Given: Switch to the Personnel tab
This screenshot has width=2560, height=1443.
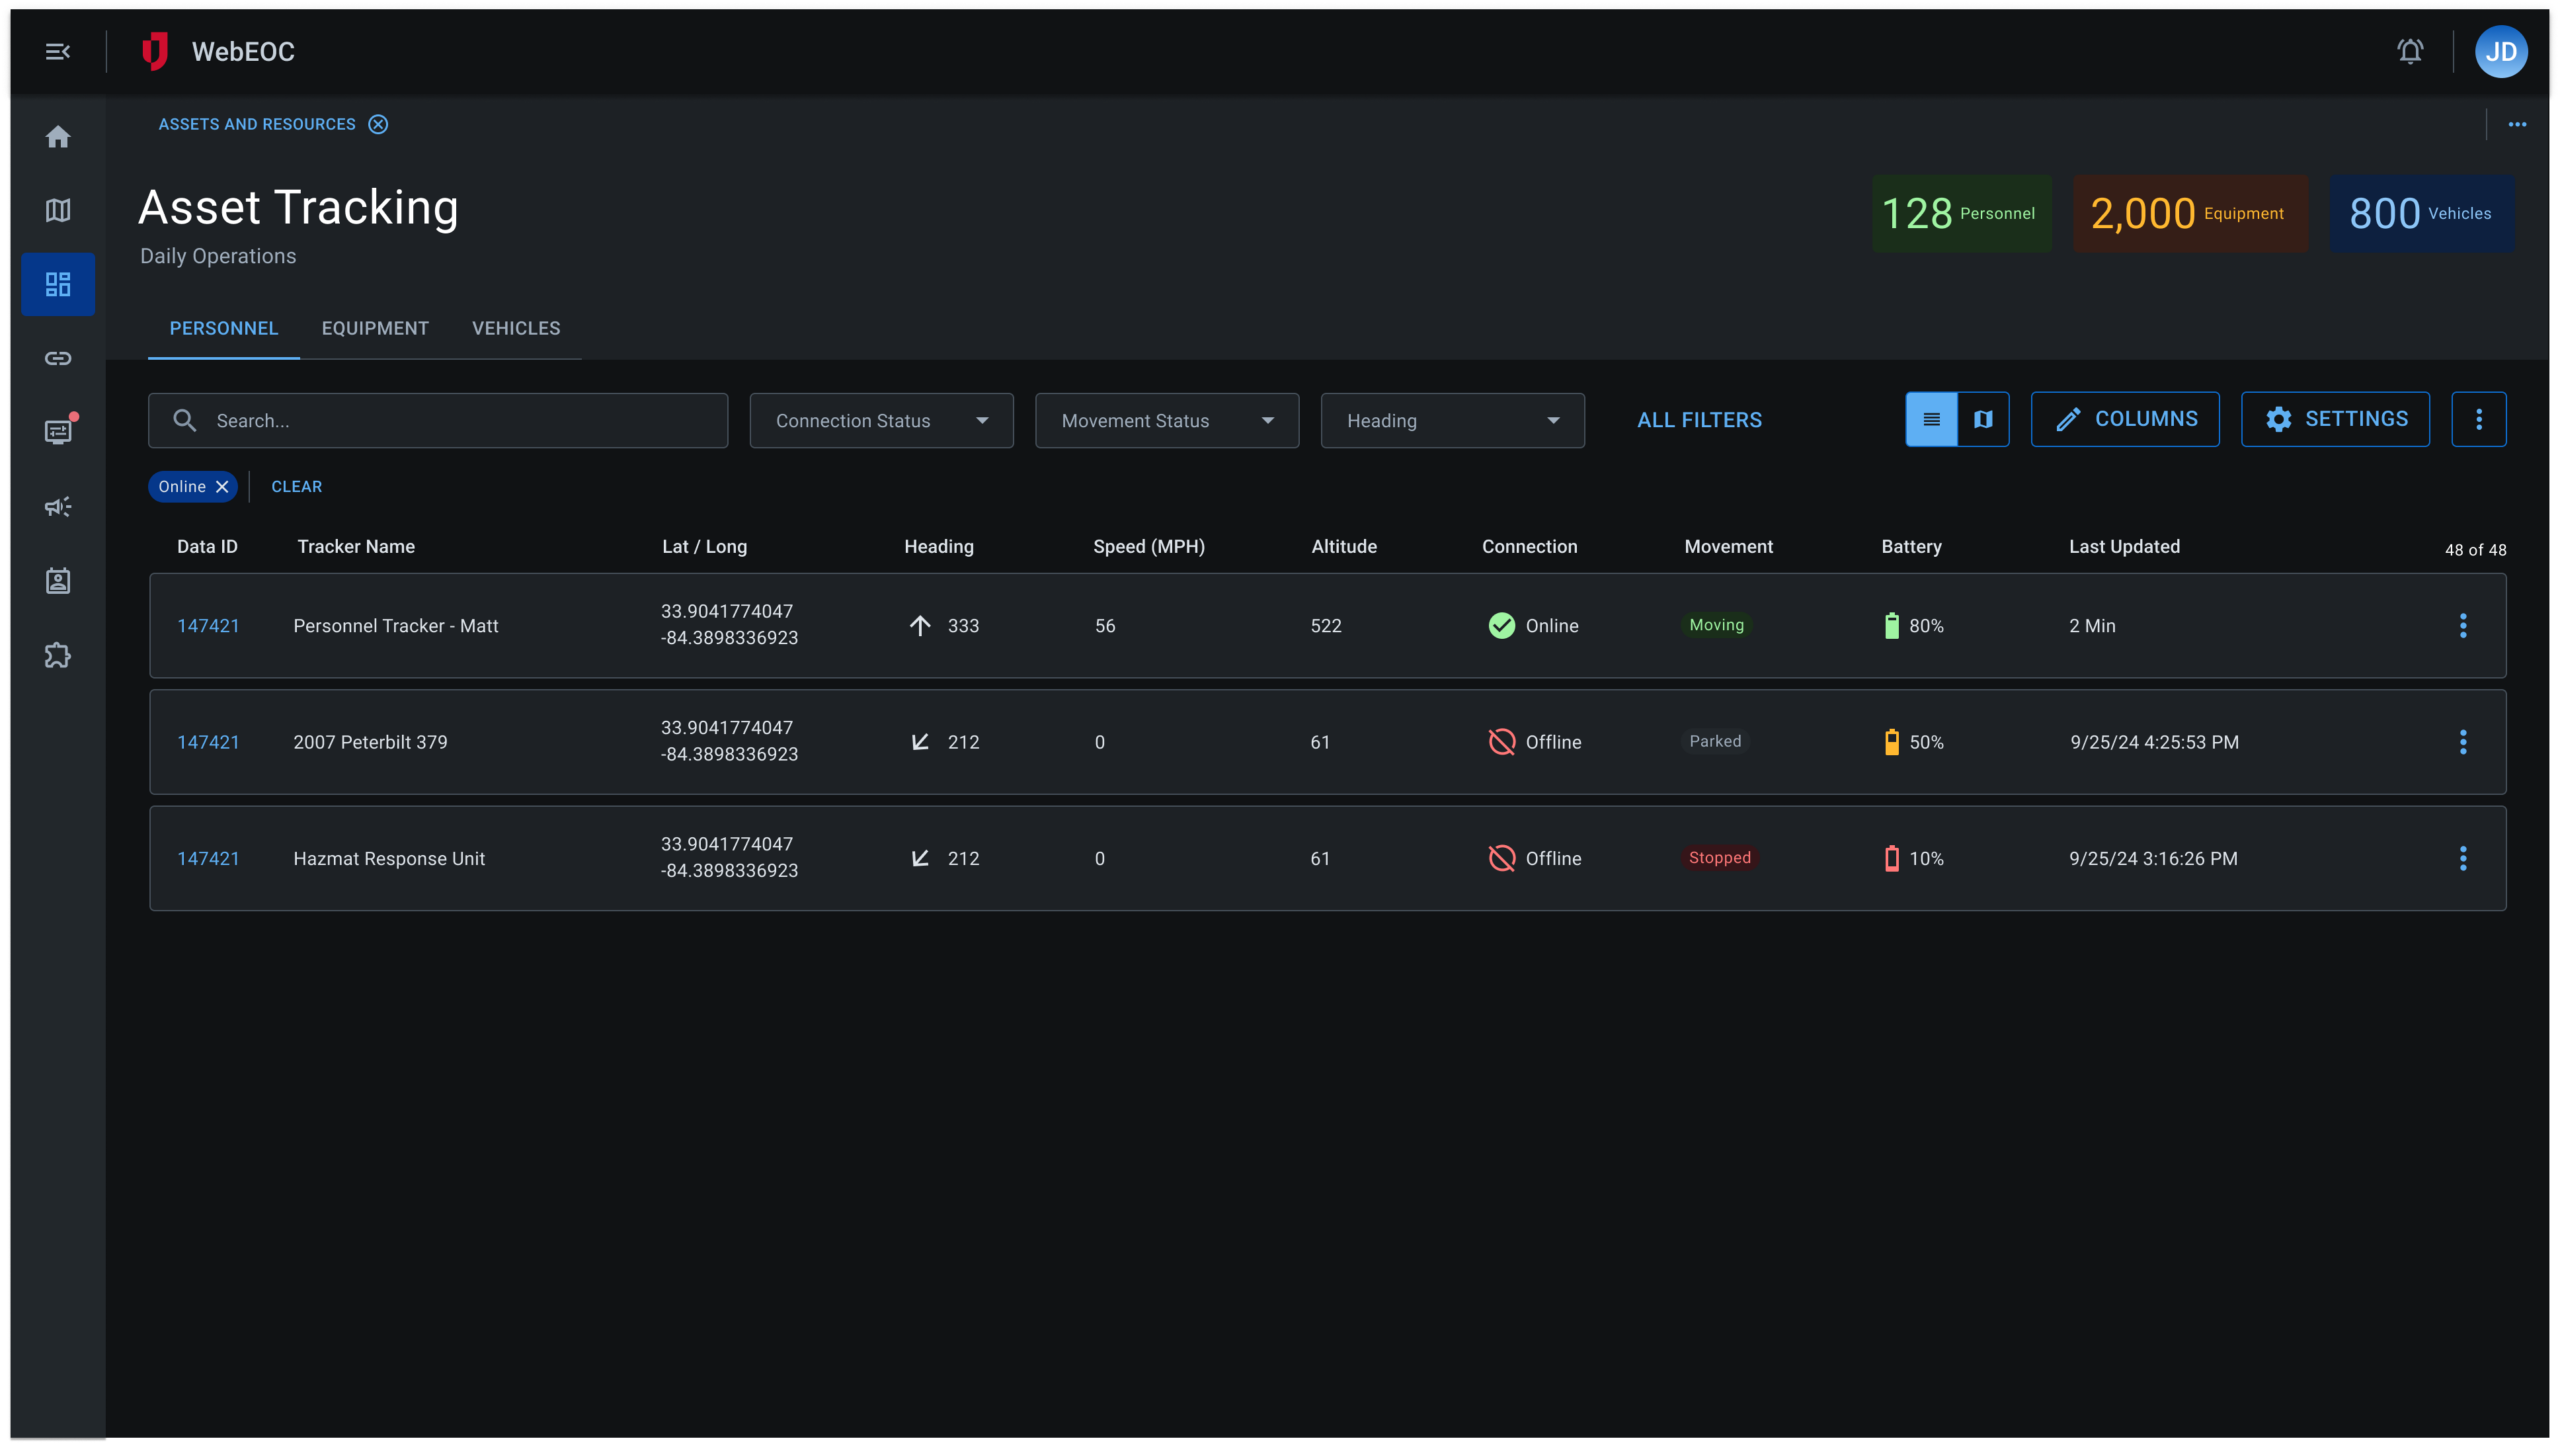Looking at the screenshot, I should pyautogui.click(x=223, y=328).
